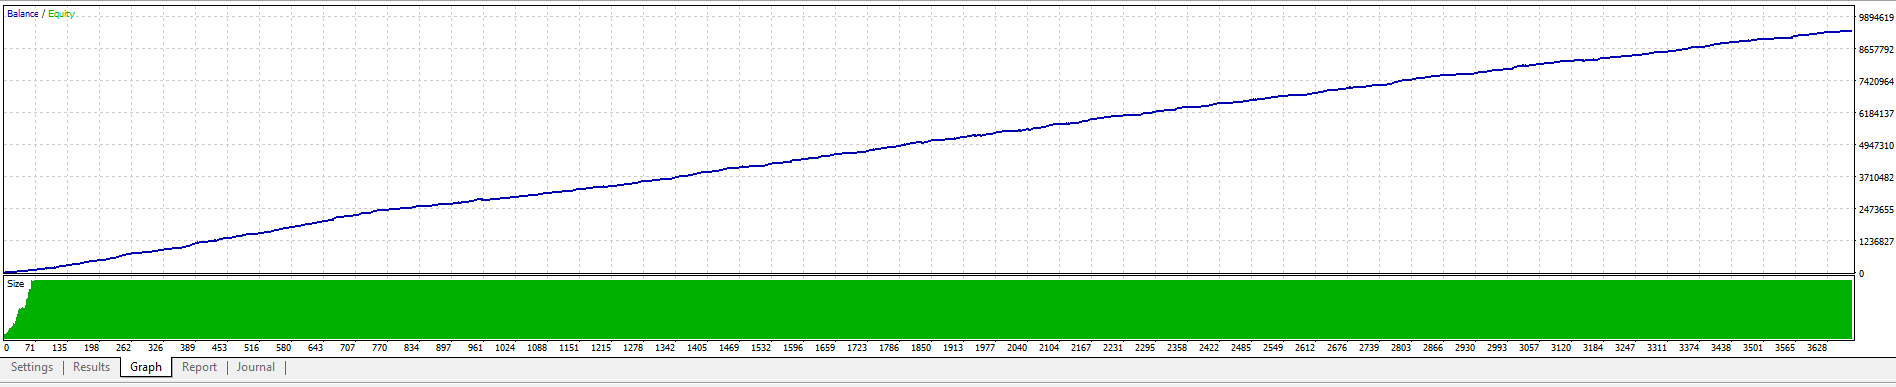Open the Results tab

[91, 367]
